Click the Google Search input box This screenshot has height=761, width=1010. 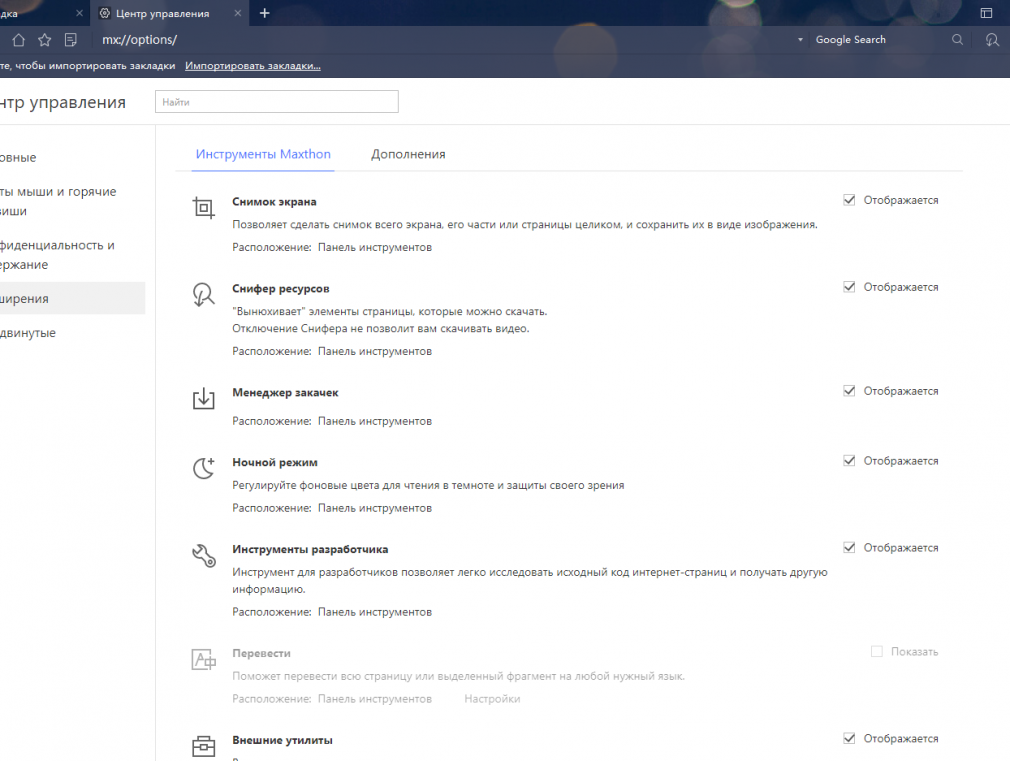879,40
